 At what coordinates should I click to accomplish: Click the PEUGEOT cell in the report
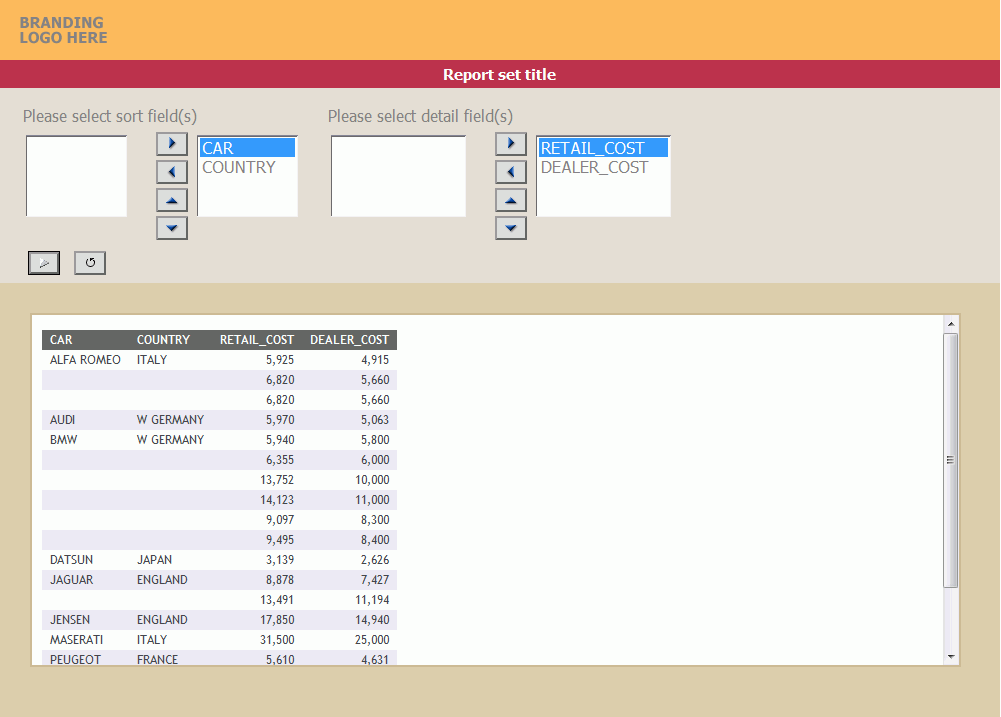pos(75,659)
